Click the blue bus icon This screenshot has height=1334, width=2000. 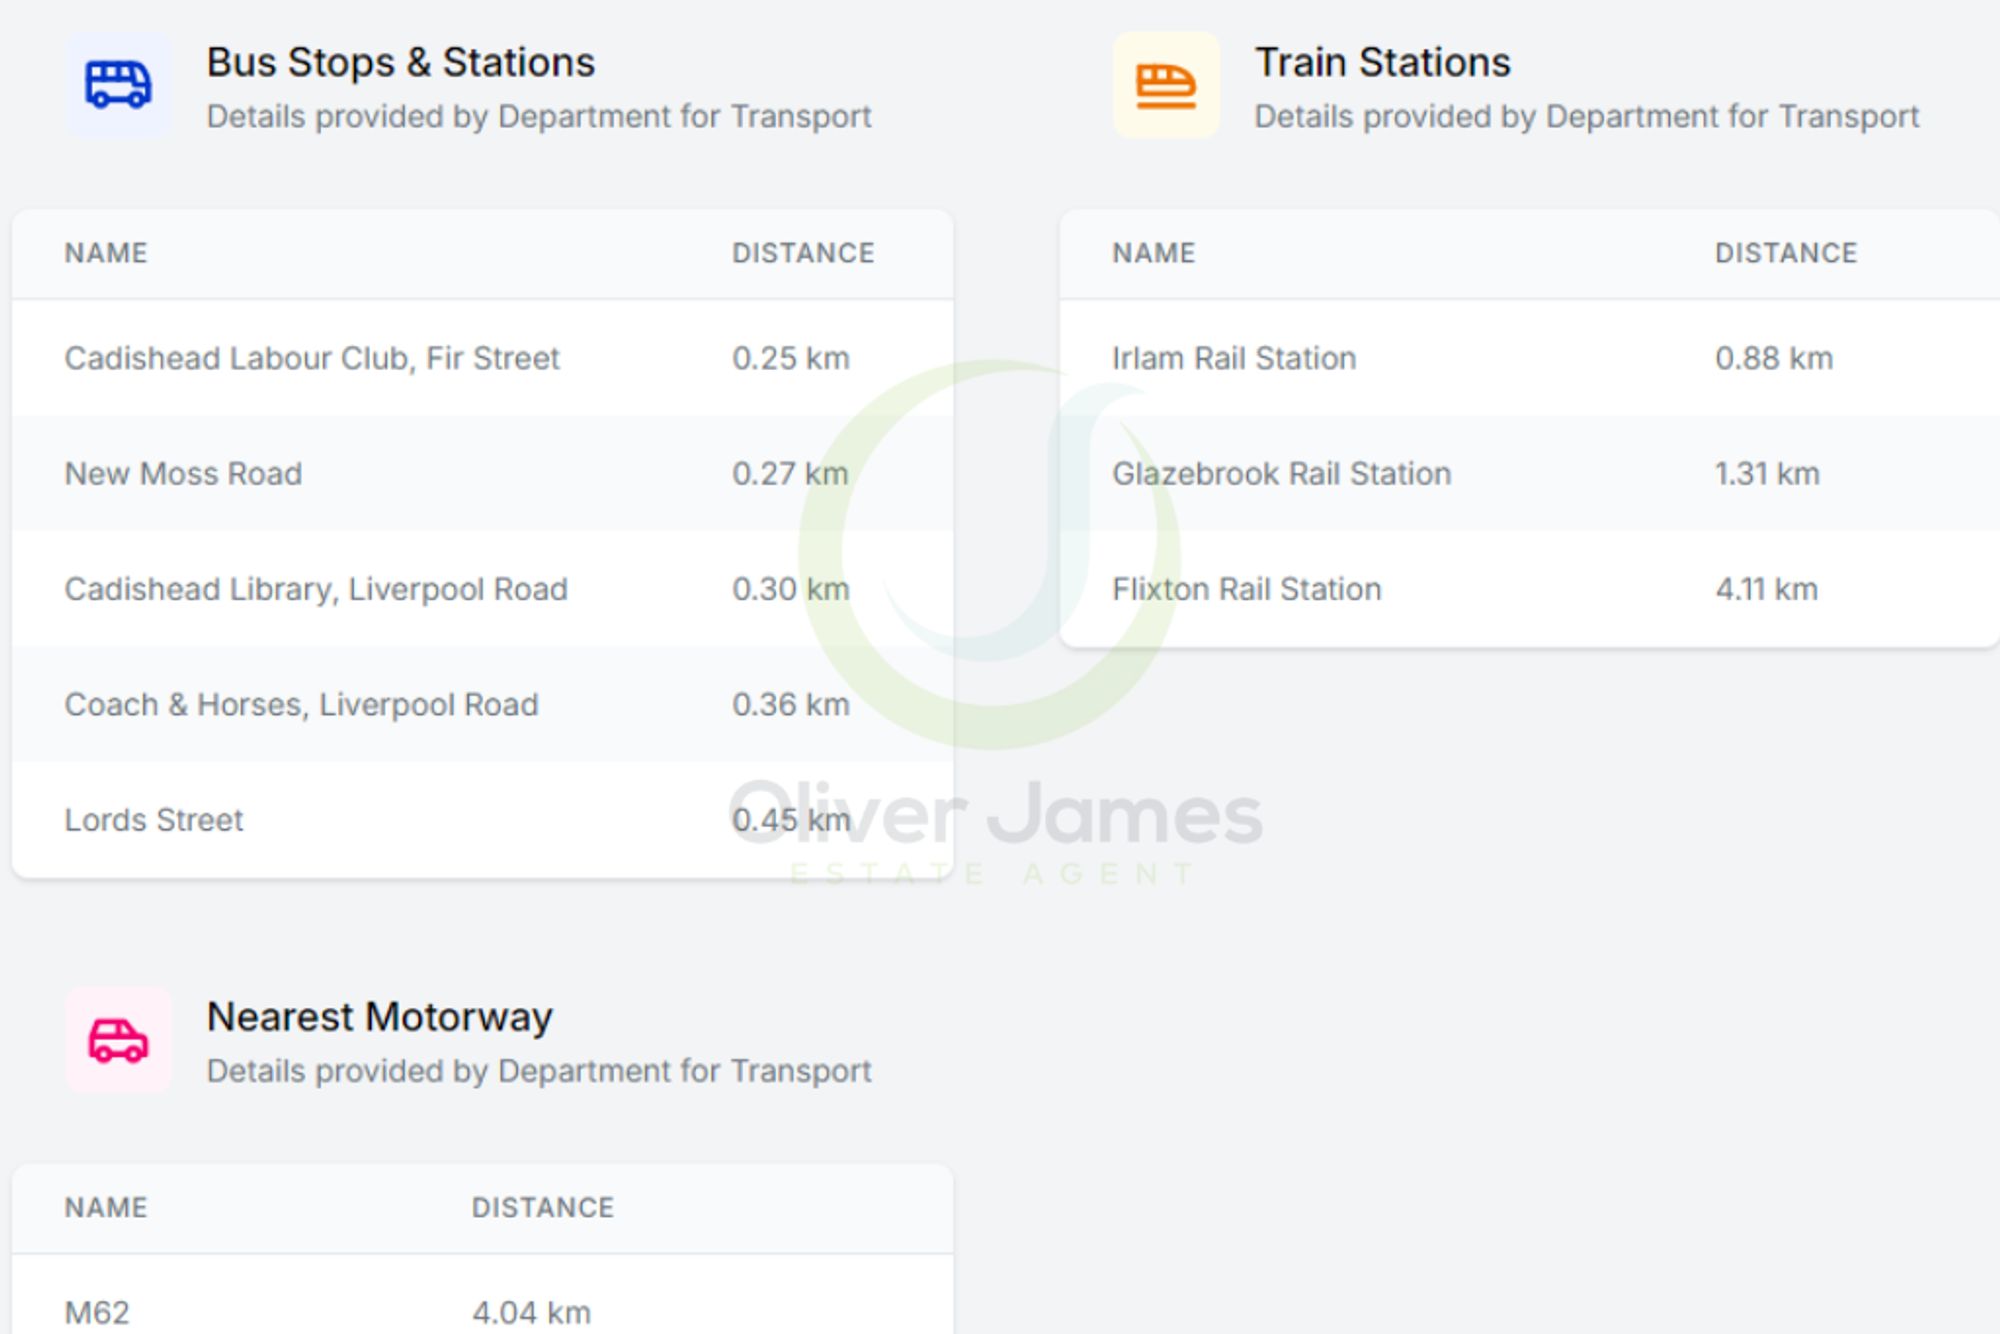tap(118, 85)
